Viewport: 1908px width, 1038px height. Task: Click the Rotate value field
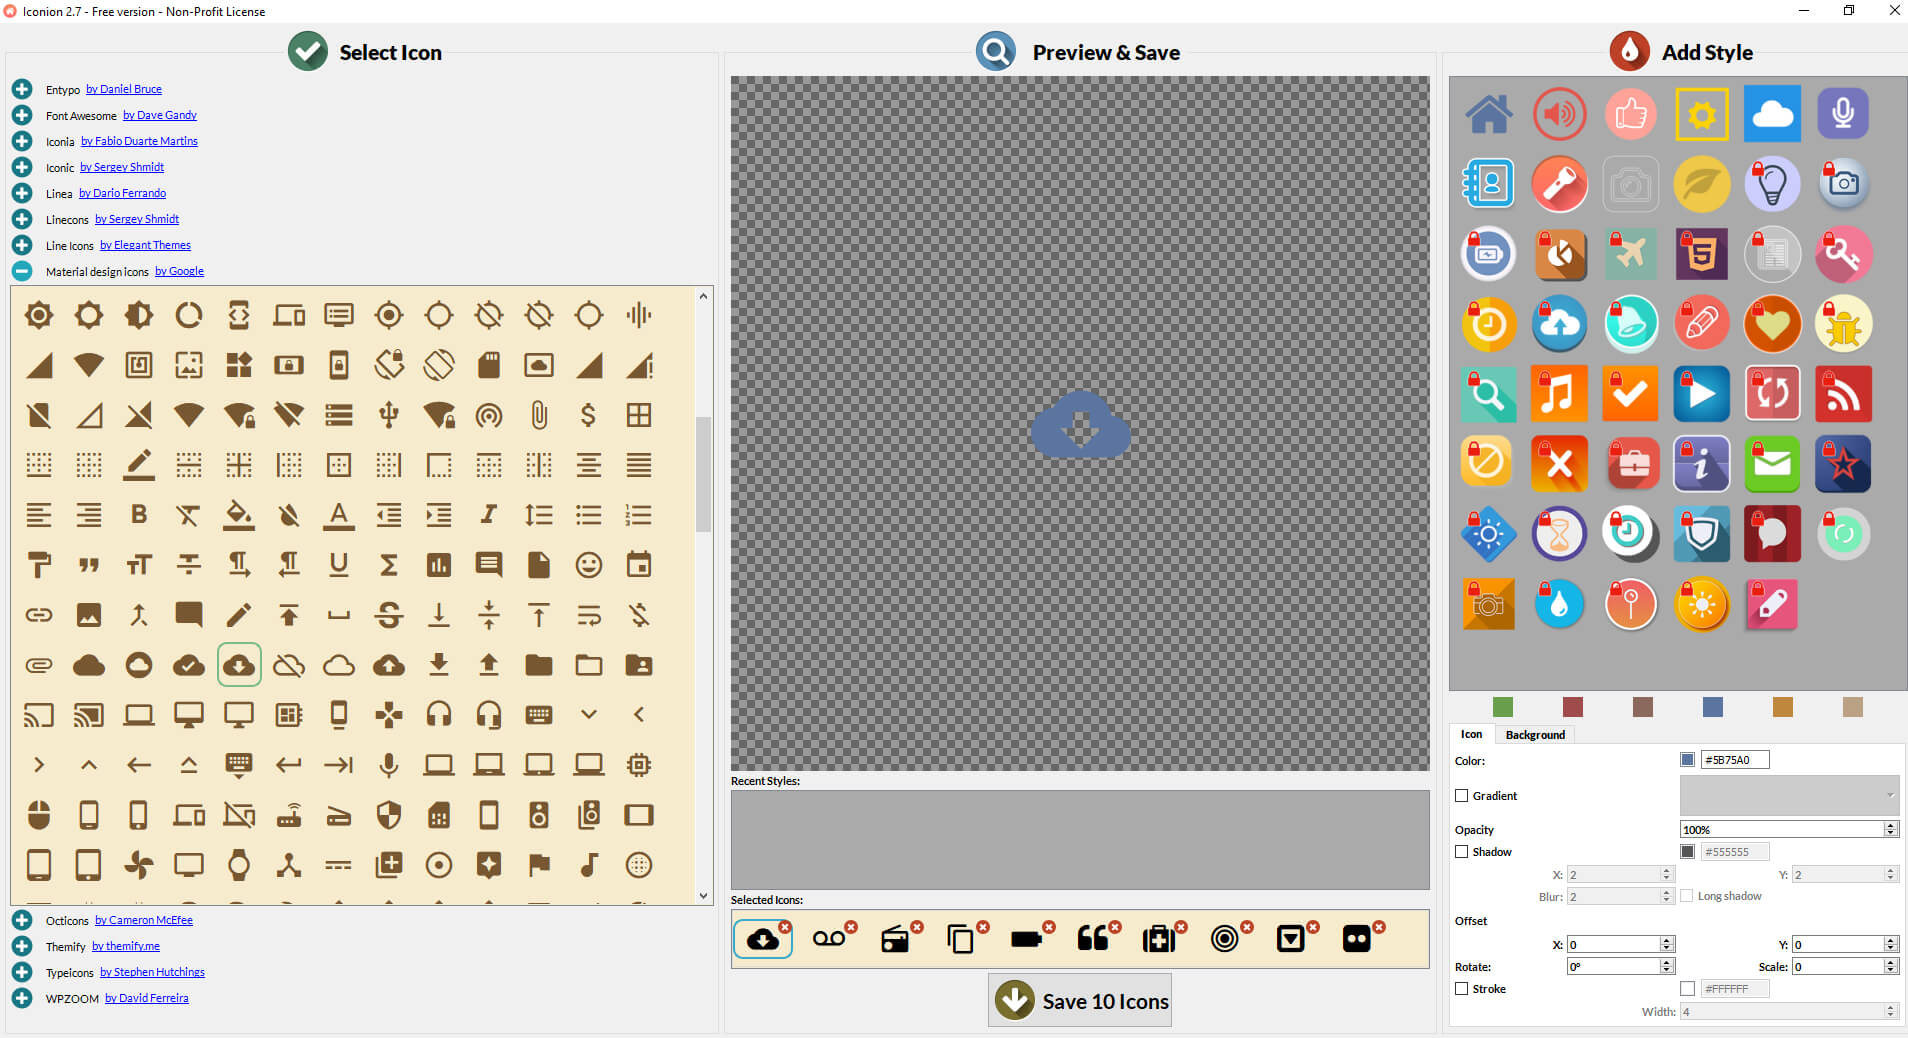click(1613, 967)
